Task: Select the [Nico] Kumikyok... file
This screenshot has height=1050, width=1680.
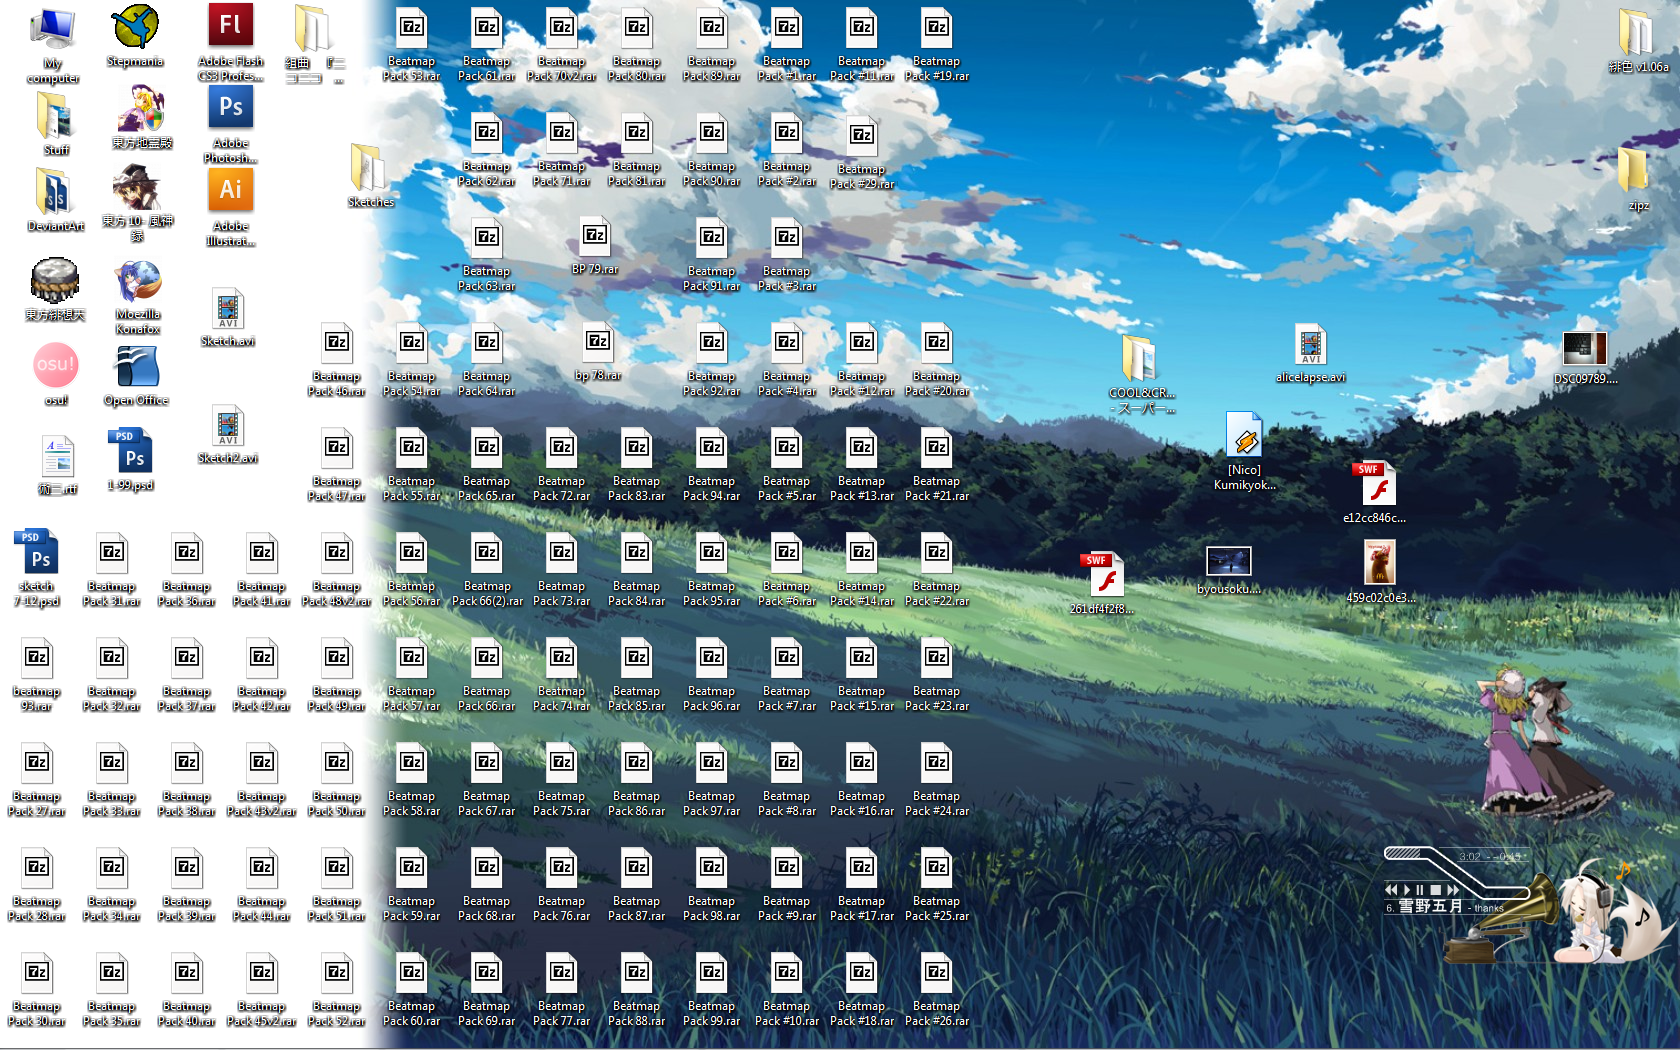Action: (x=1244, y=451)
